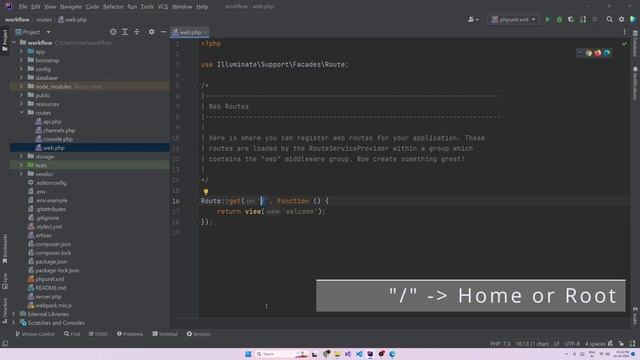Open the Navigate menu
Image resolution: width=640 pixels, height=360 pixels.
(71, 7)
